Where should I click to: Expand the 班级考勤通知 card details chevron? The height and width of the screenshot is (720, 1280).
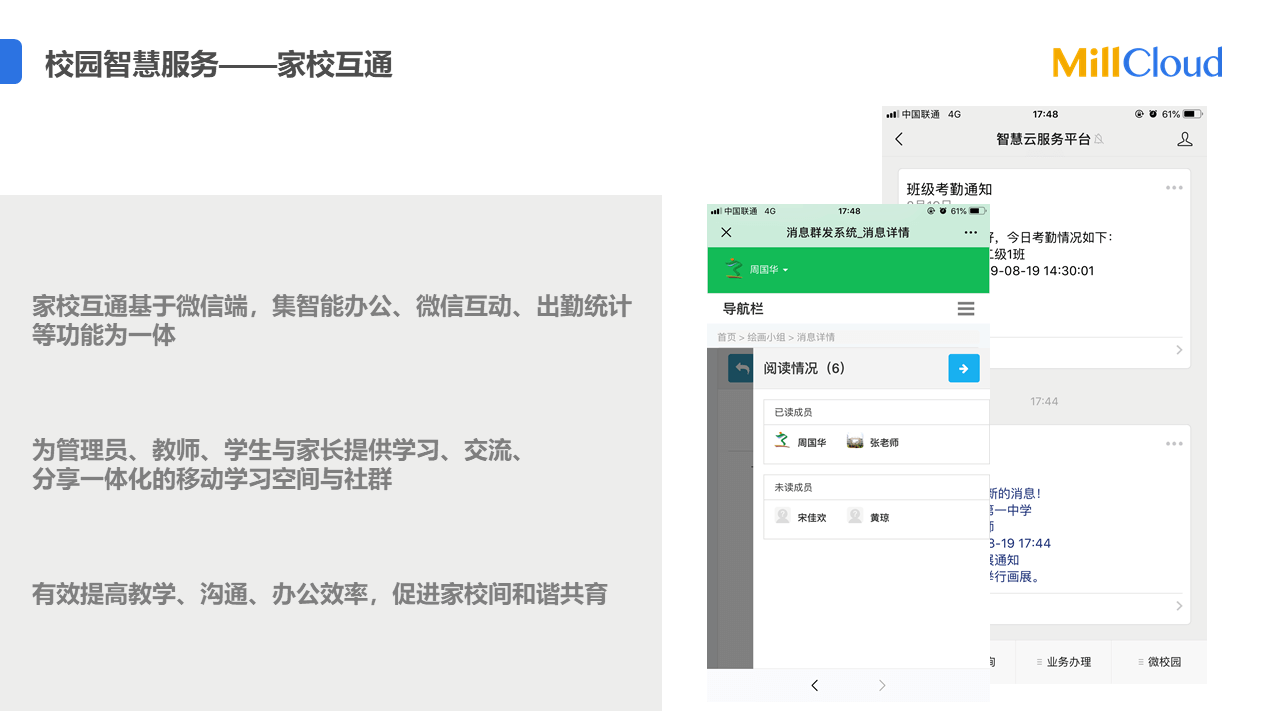1179,350
